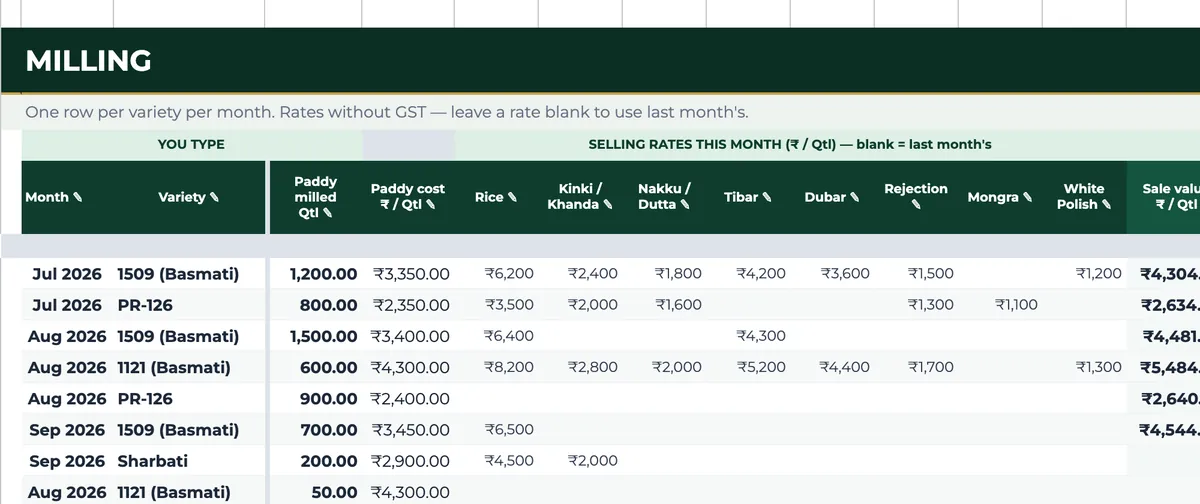Click empty Rice rate cell in Aug 2026 PR-126 row
Image resolution: width=1200 pixels, height=504 pixels.
[497, 399]
